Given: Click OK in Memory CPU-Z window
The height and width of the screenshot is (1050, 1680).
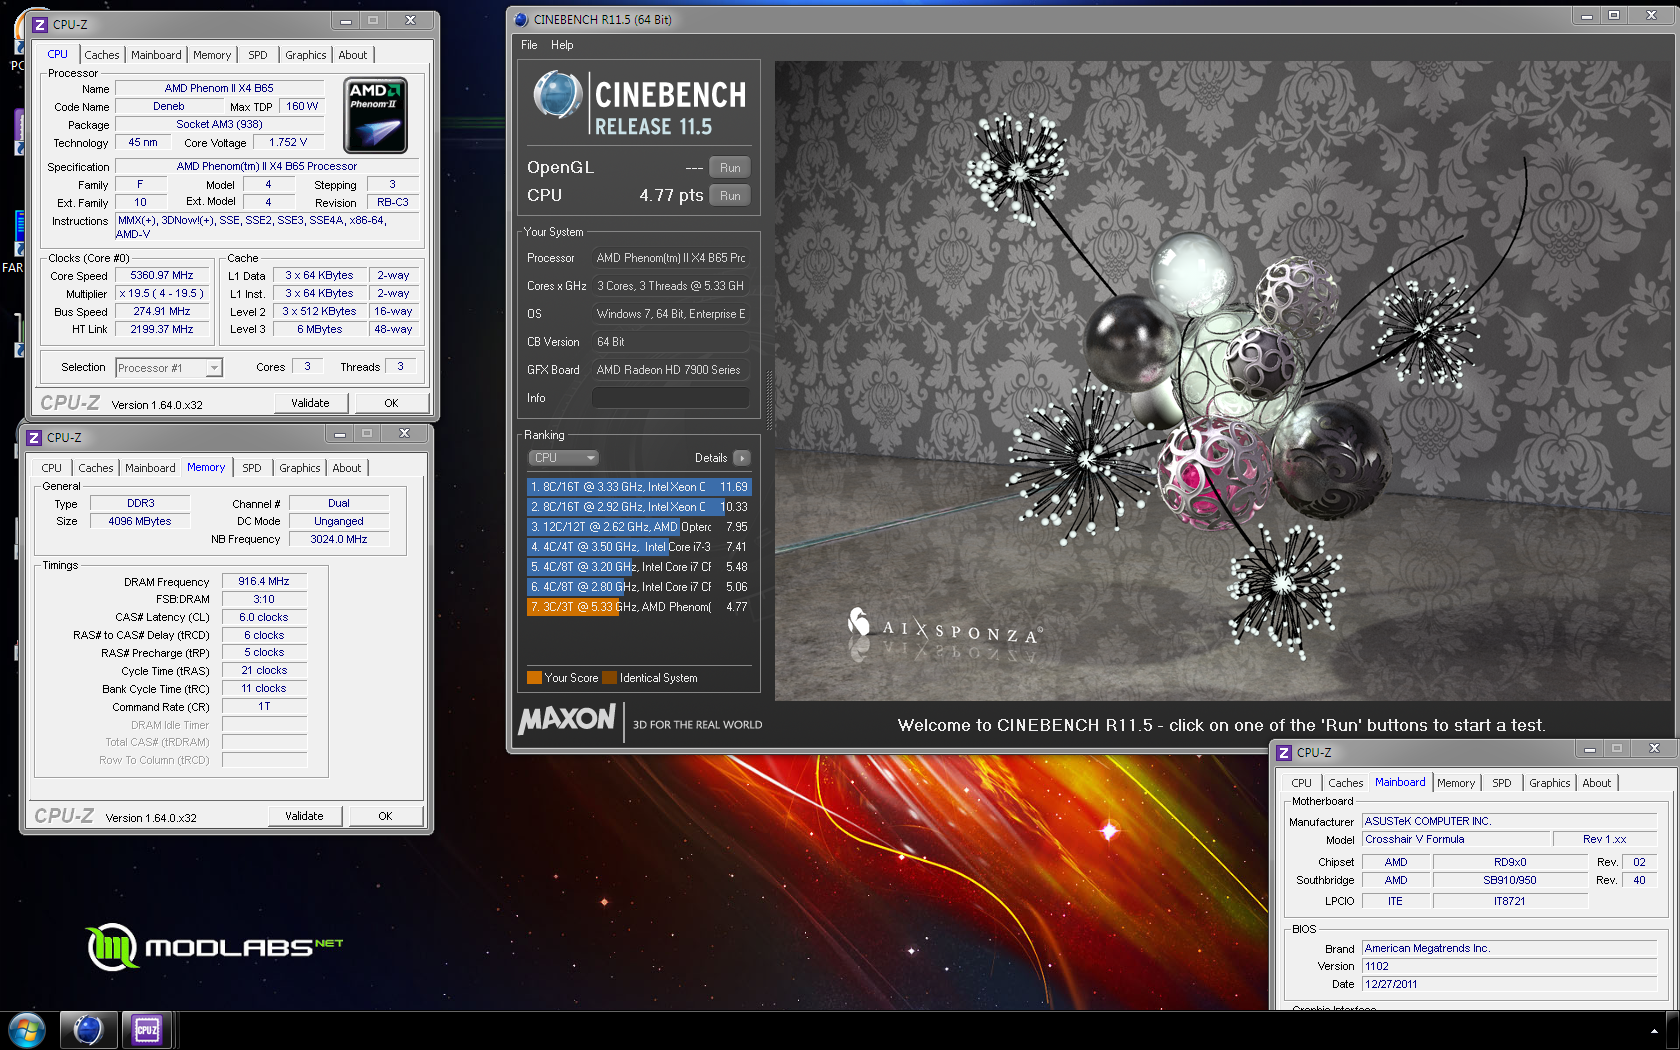Looking at the screenshot, I should coord(385,816).
